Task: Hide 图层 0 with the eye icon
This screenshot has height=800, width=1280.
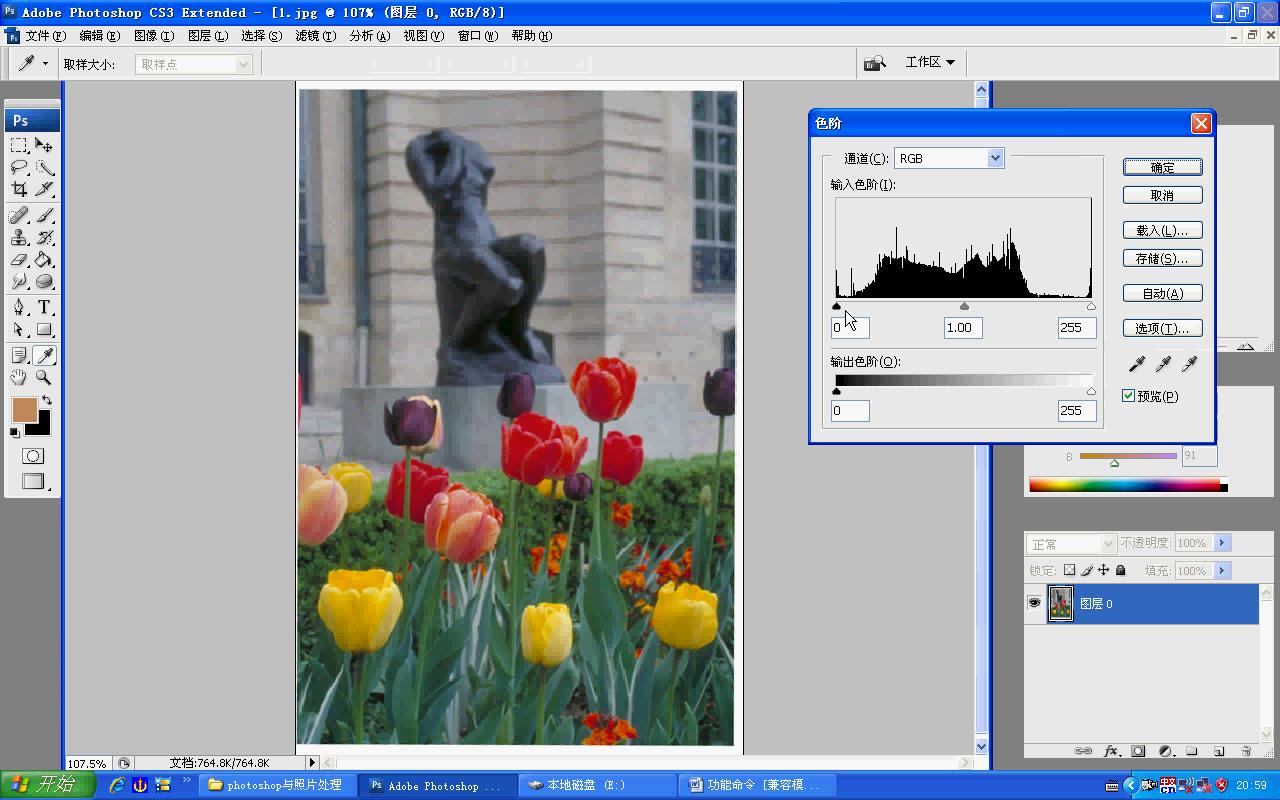Action: (x=1035, y=603)
